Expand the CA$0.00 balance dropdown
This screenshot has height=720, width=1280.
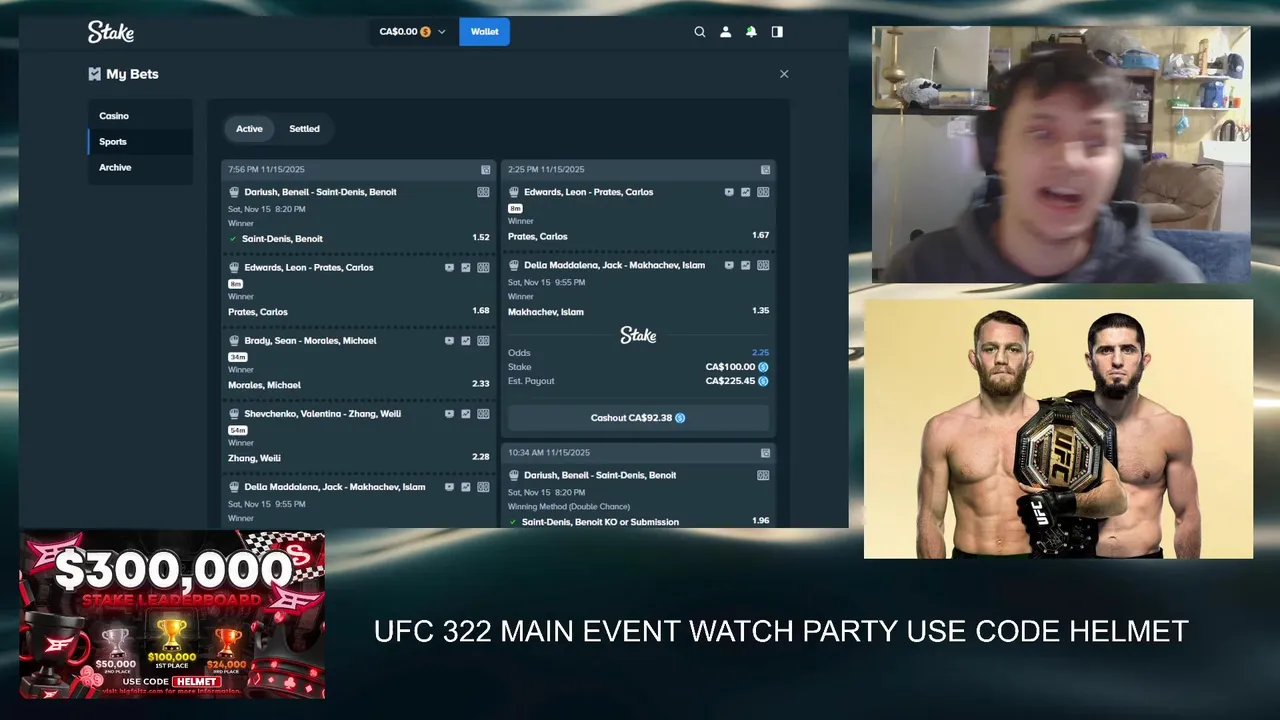tap(413, 32)
